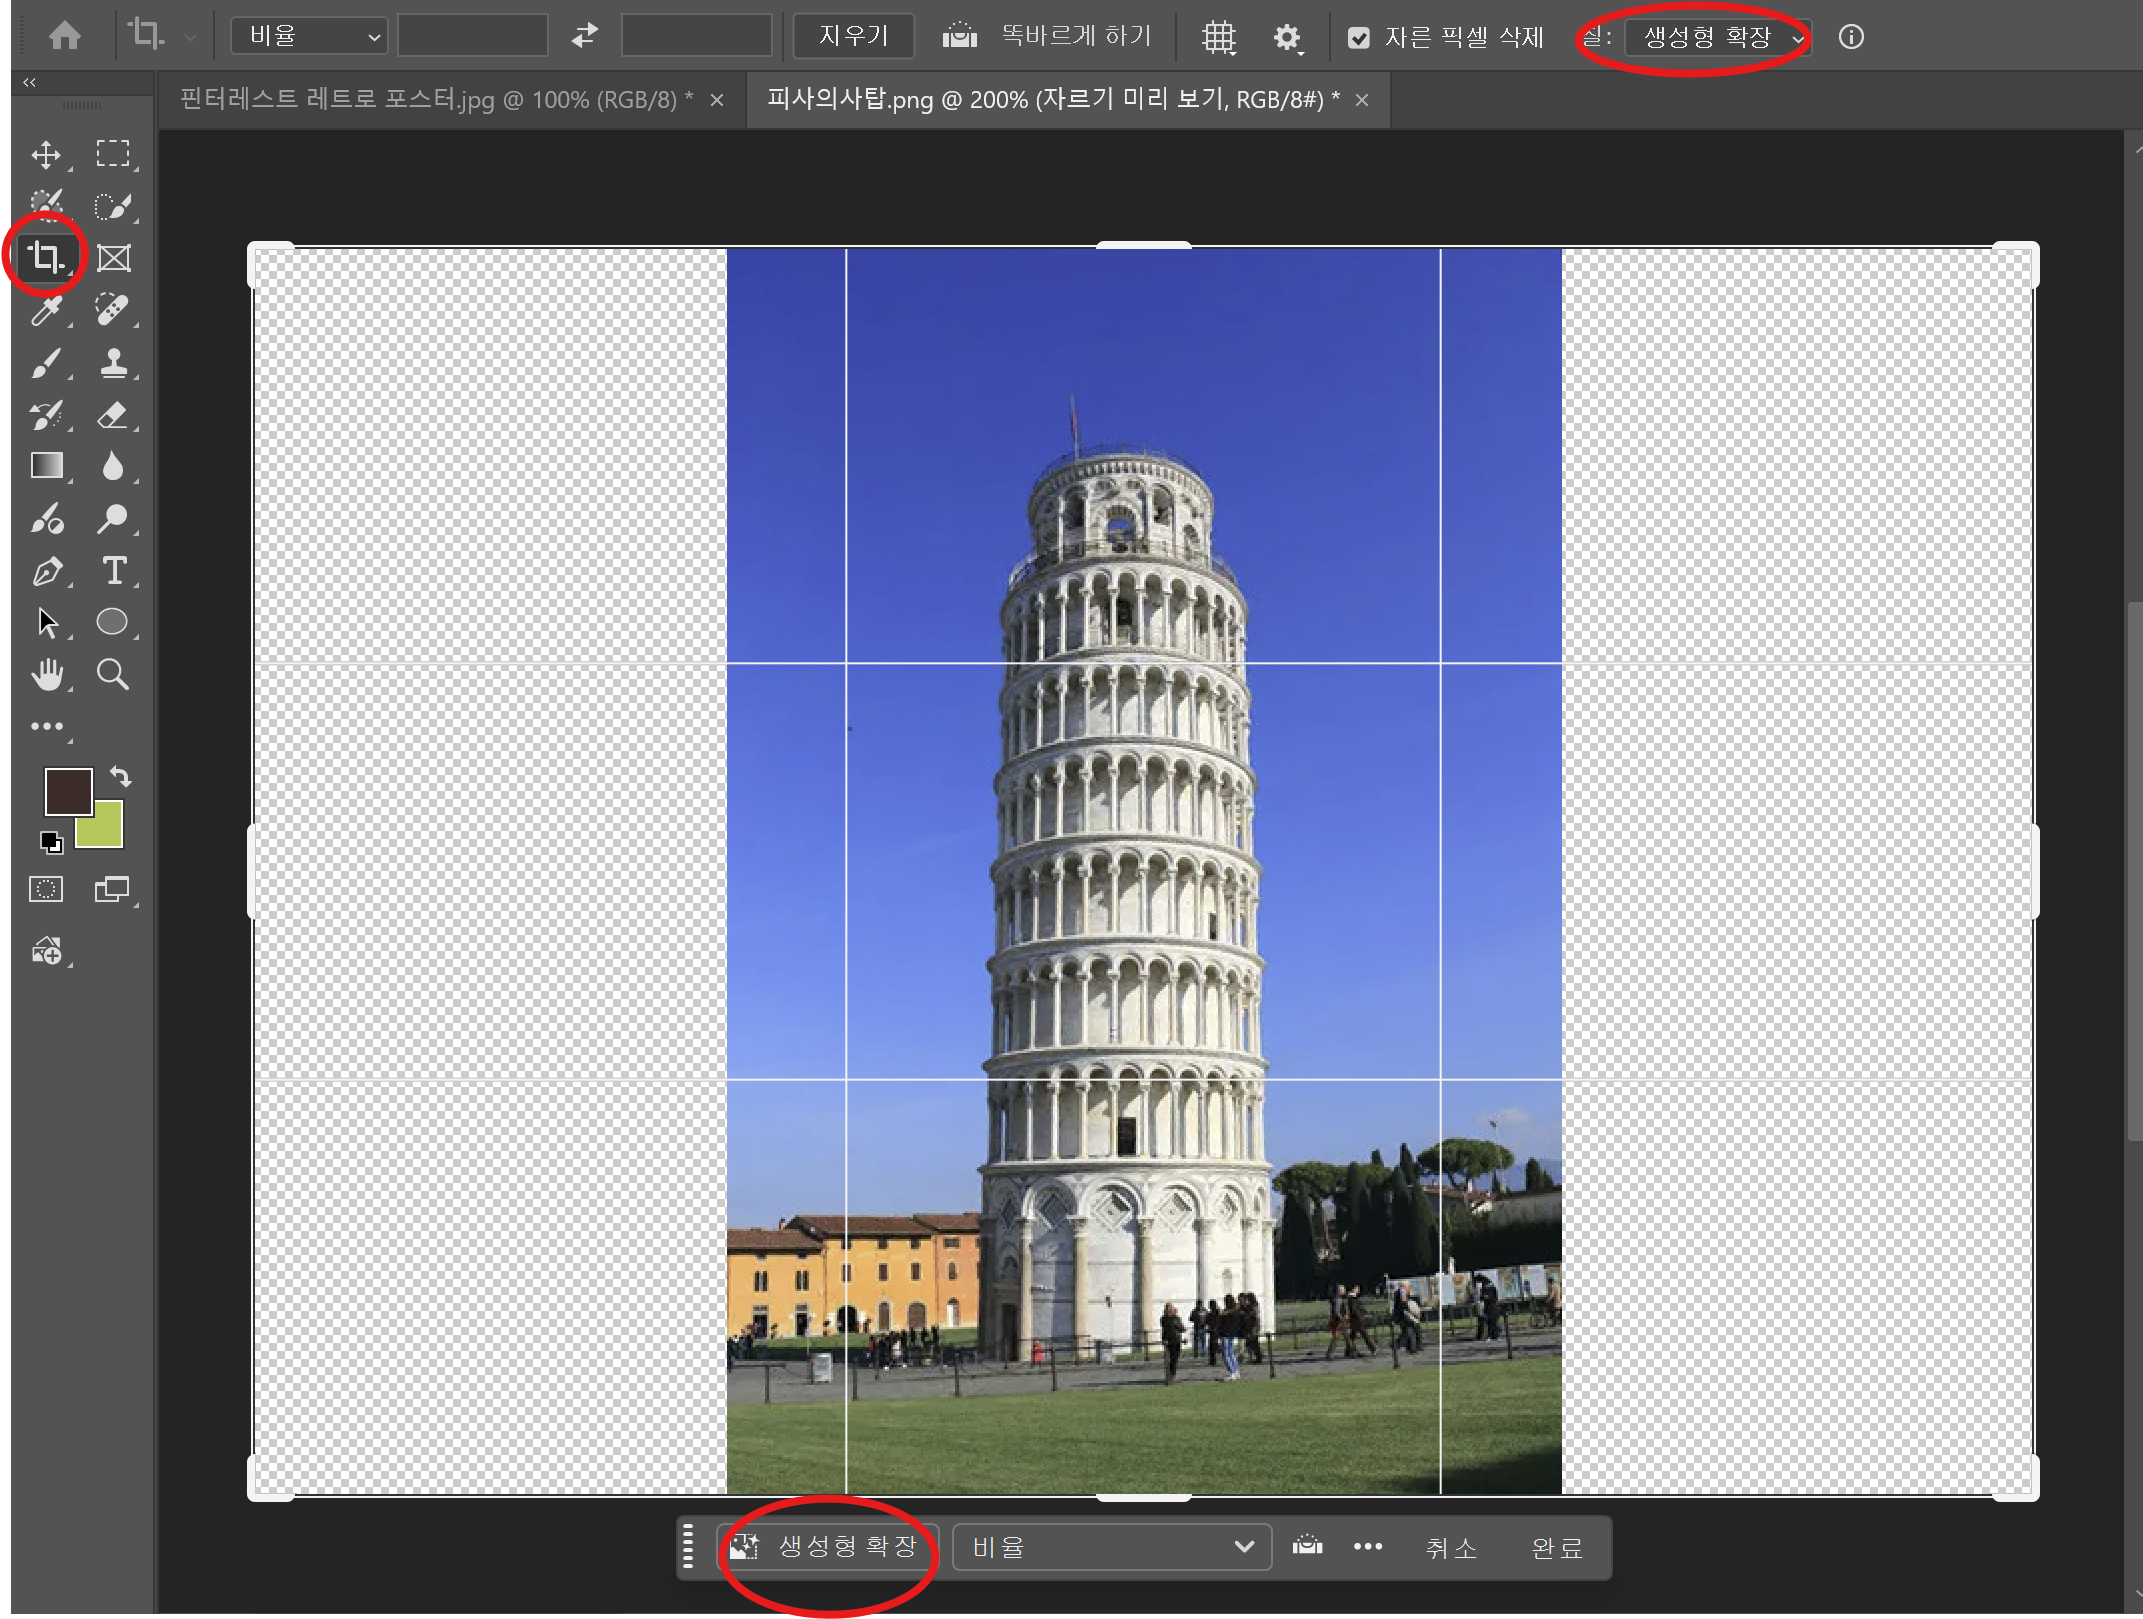
Task: Uncheck 자른 픽셀 삭제 checkbox
Action: pos(1358,38)
